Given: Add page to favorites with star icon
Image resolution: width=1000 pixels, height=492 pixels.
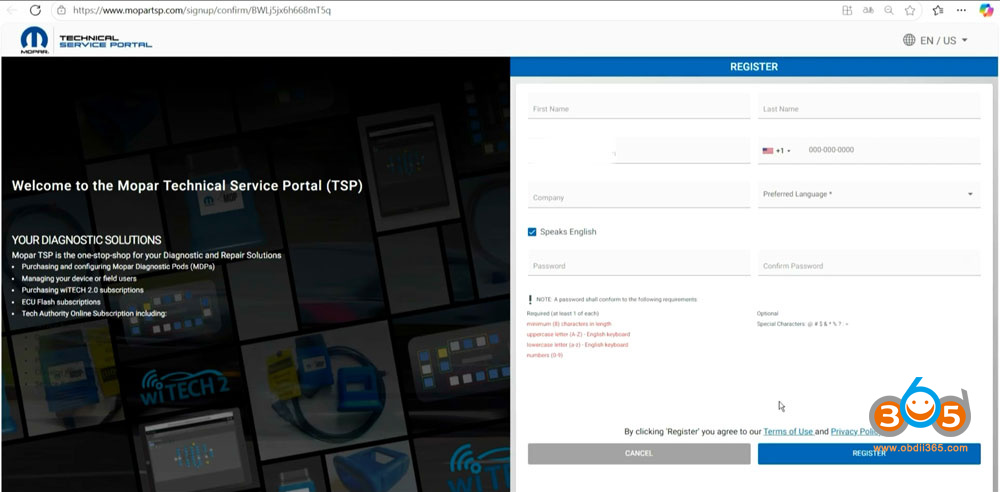Looking at the screenshot, I should tap(909, 10).
